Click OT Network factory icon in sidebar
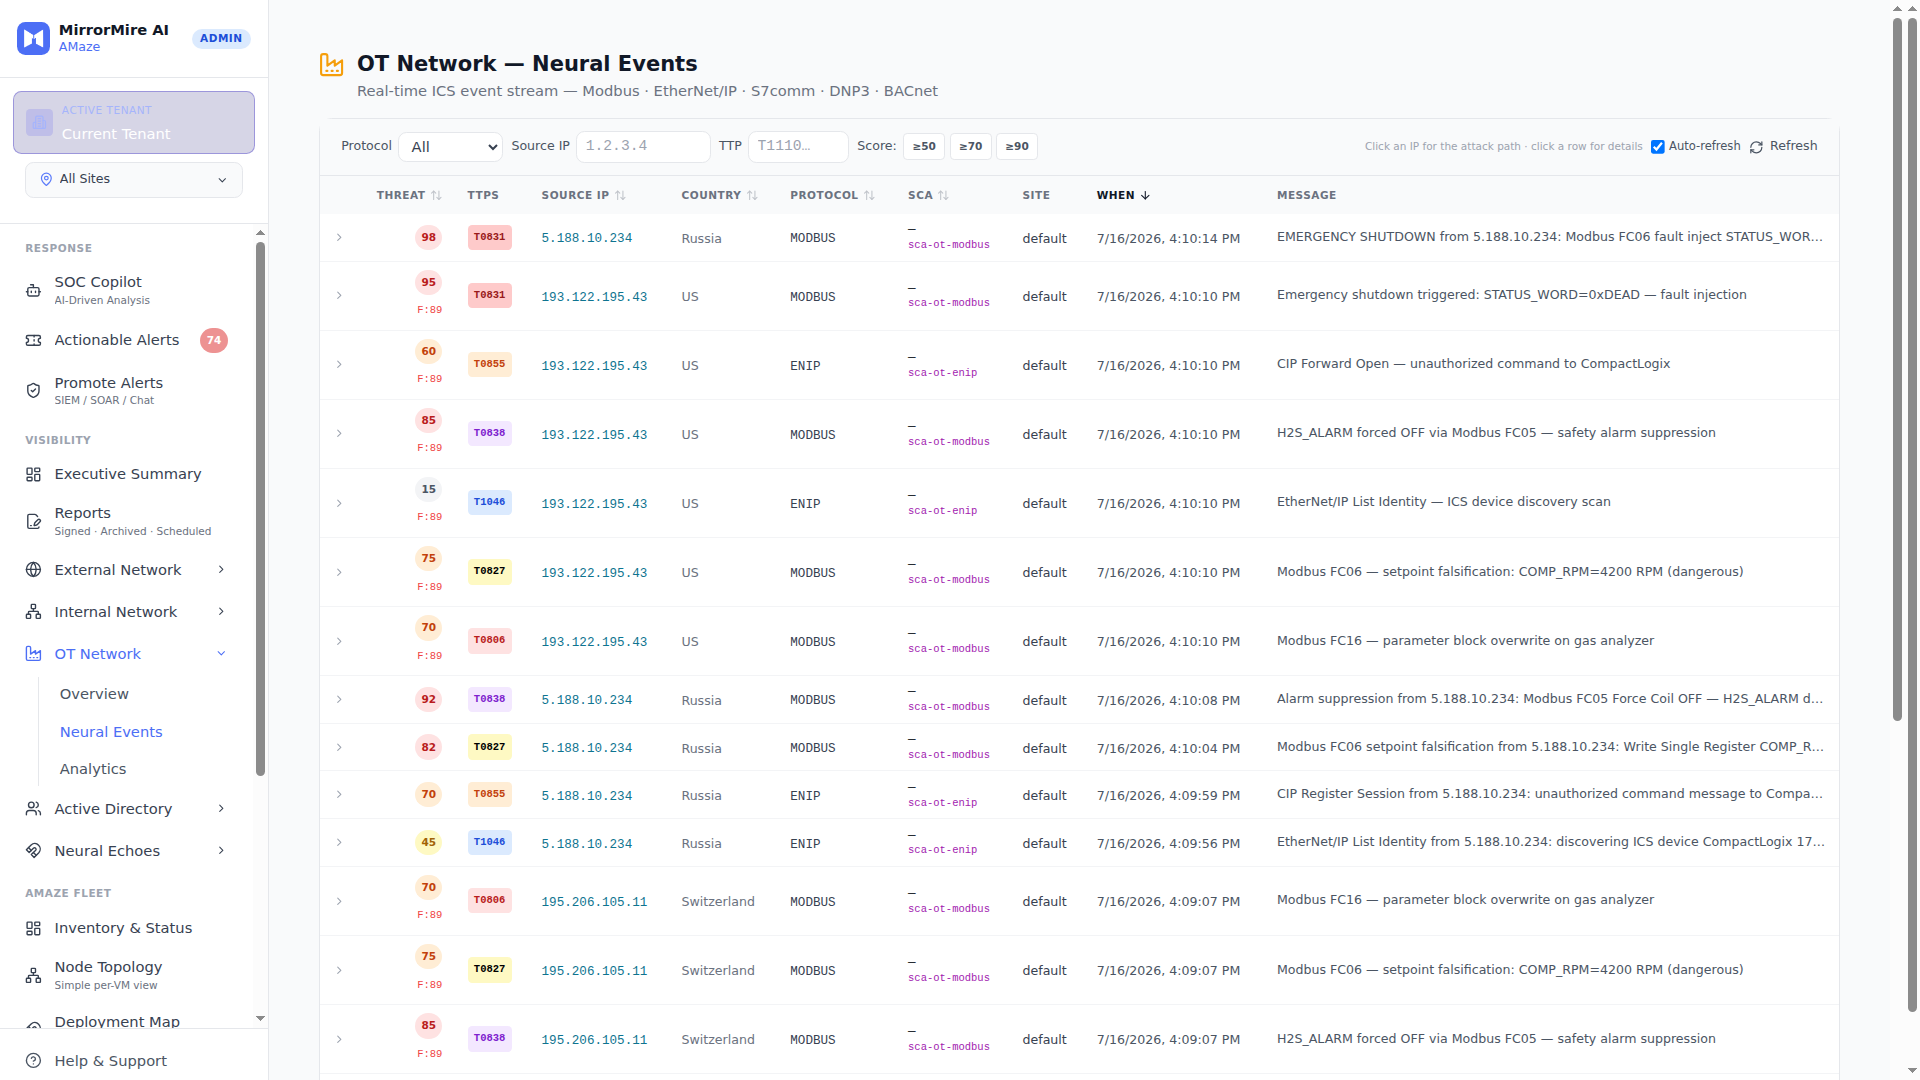Viewport: 1920px width, 1080px height. pyautogui.click(x=33, y=654)
